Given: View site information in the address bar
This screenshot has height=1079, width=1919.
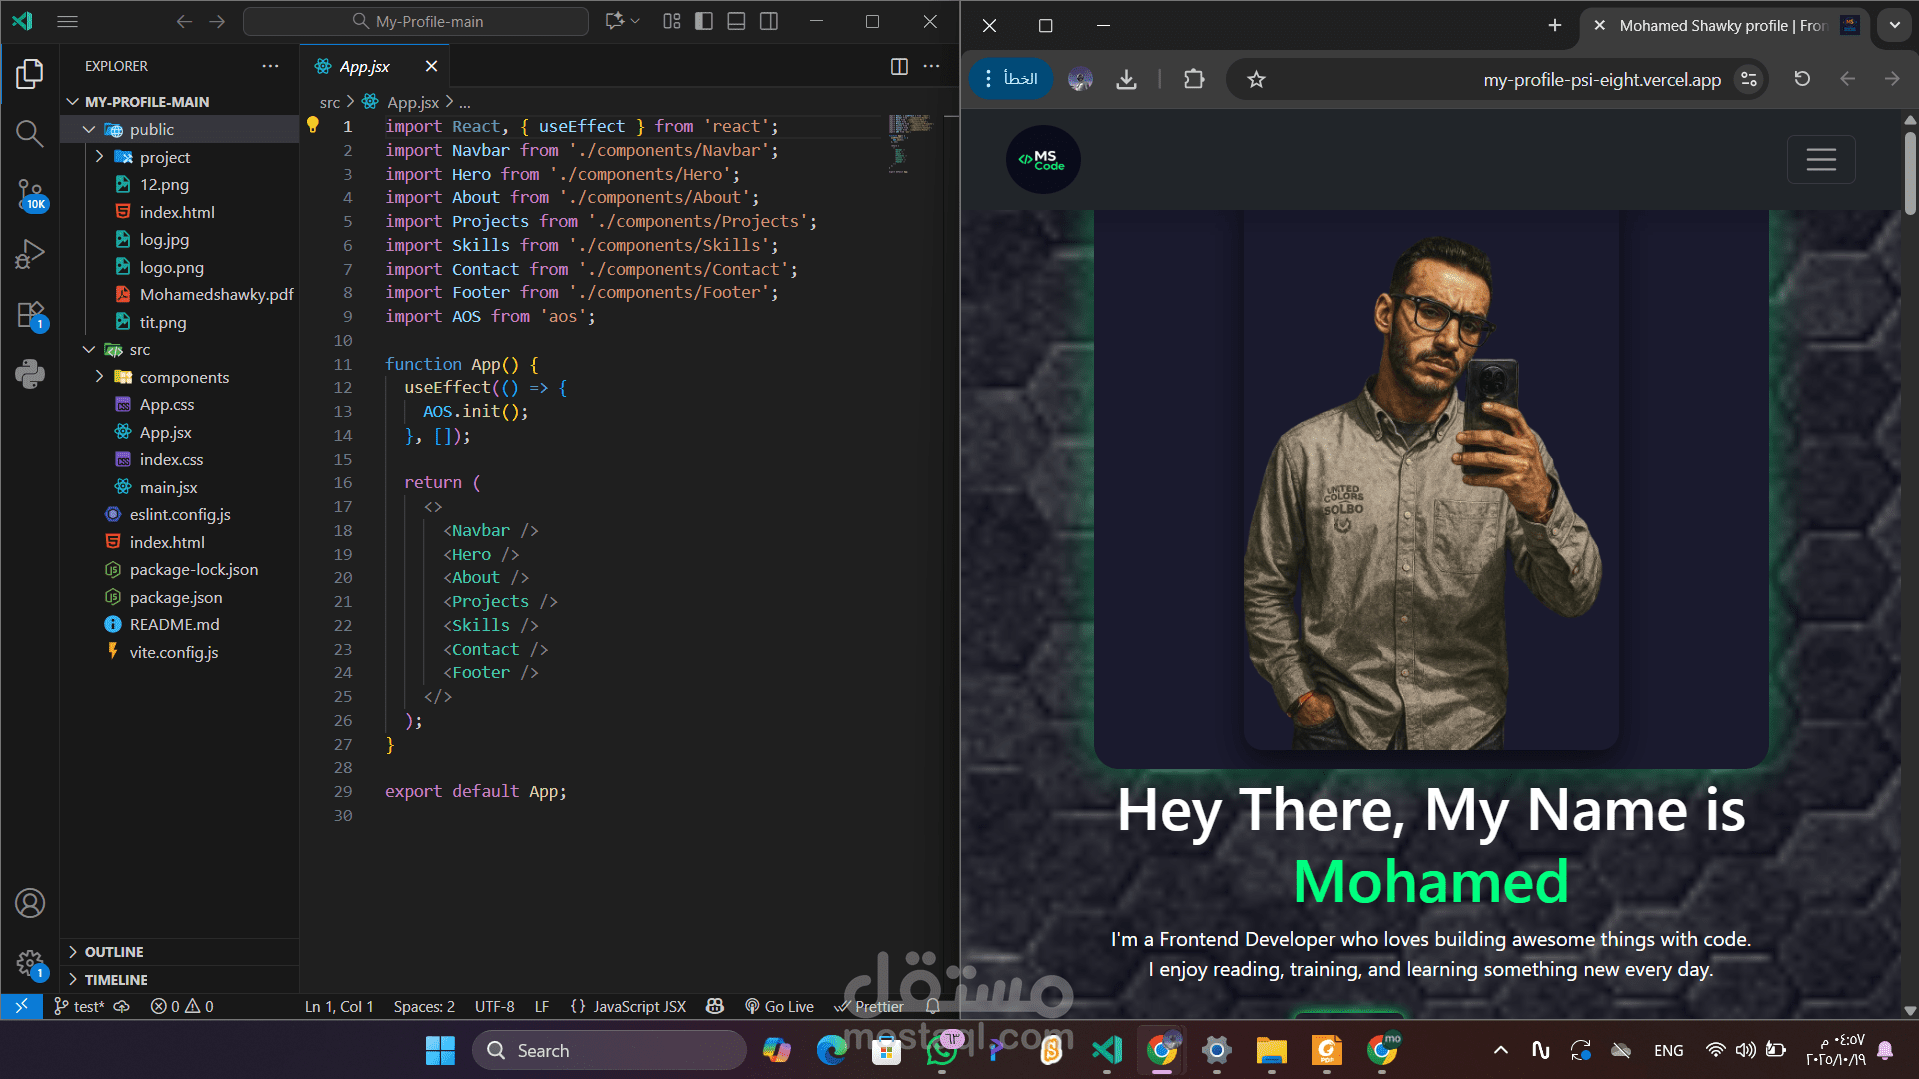Looking at the screenshot, I should click(1749, 79).
